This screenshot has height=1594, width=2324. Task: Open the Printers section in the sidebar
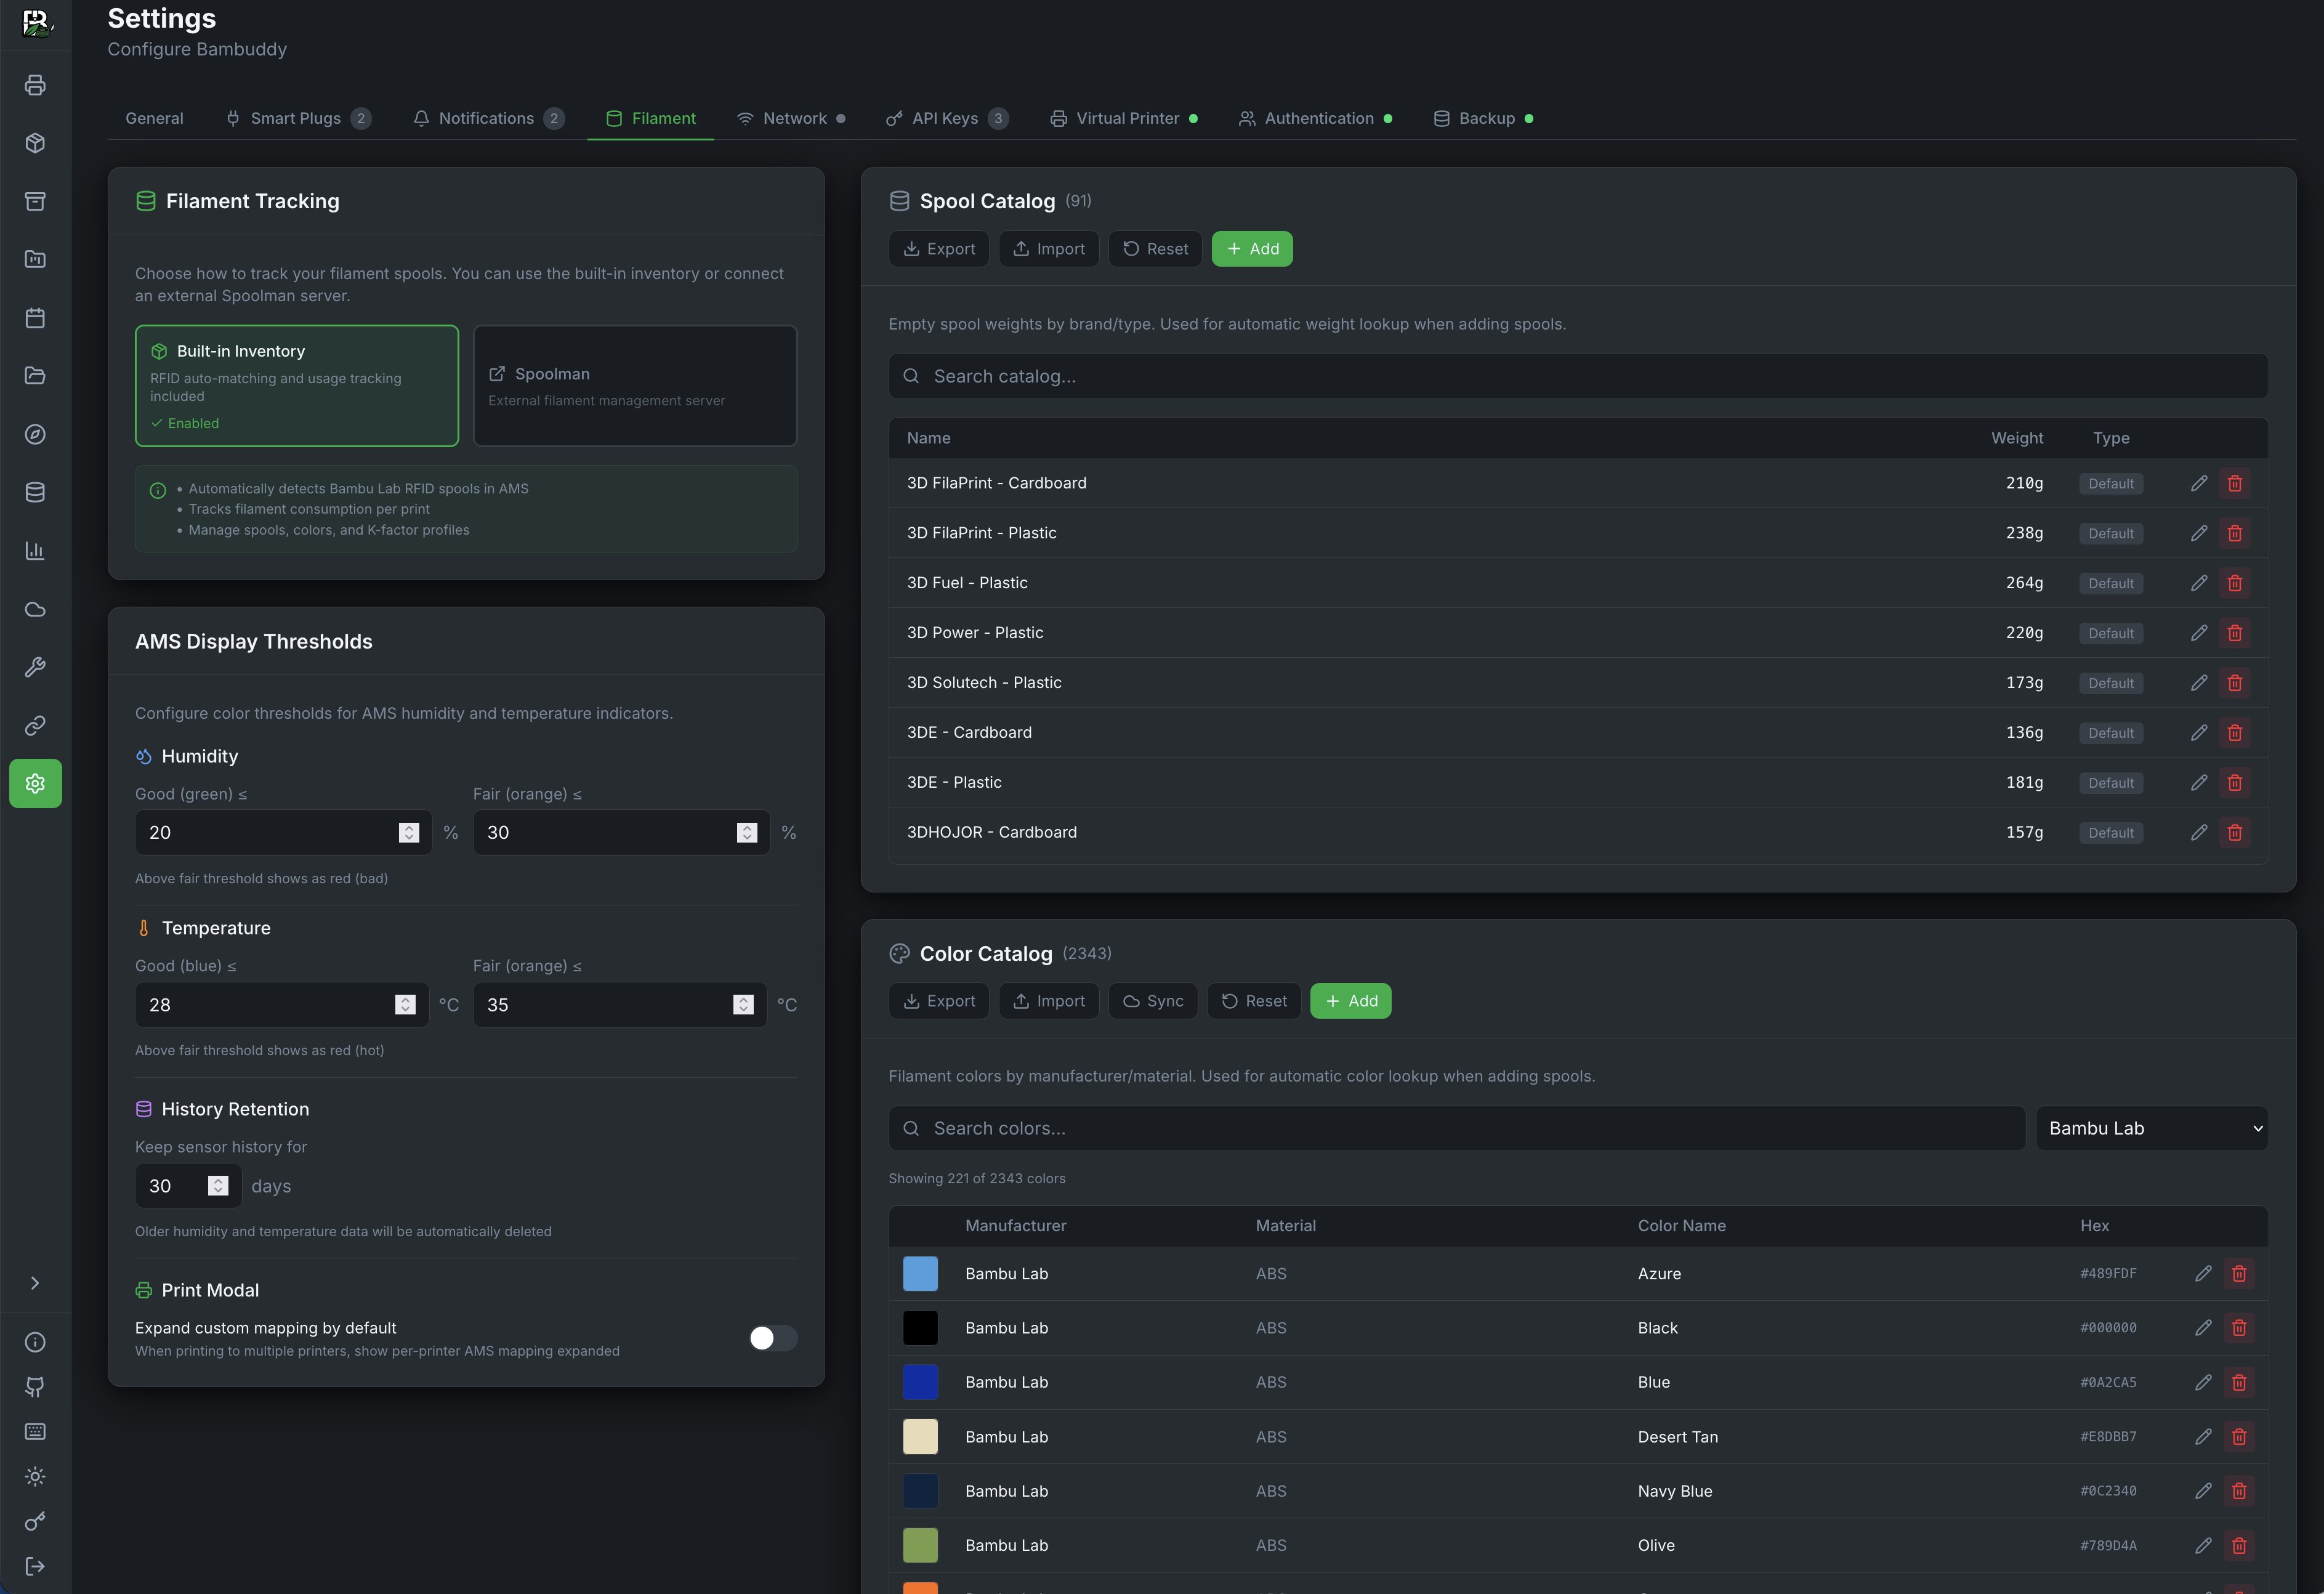click(x=35, y=85)
